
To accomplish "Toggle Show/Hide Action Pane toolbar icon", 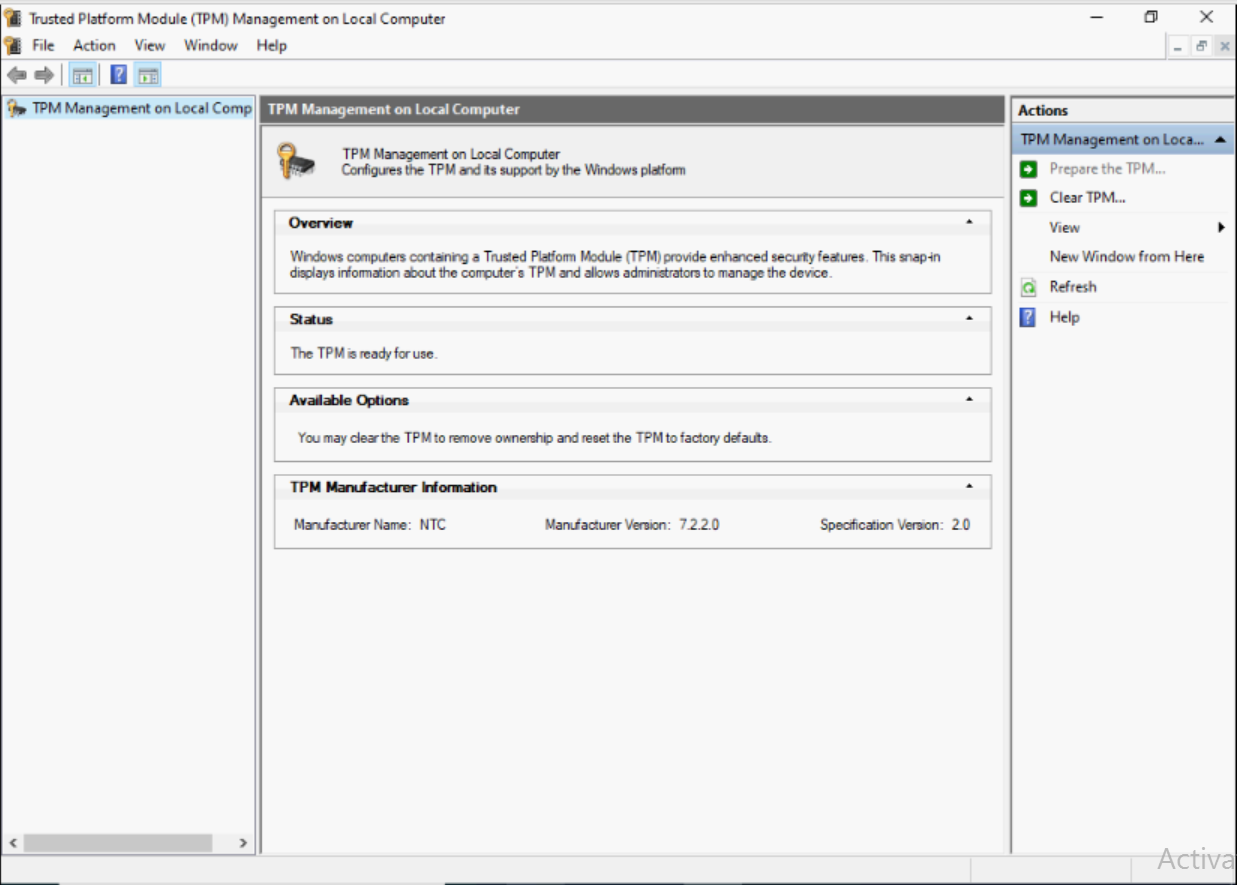I will (x=148, y=75).
